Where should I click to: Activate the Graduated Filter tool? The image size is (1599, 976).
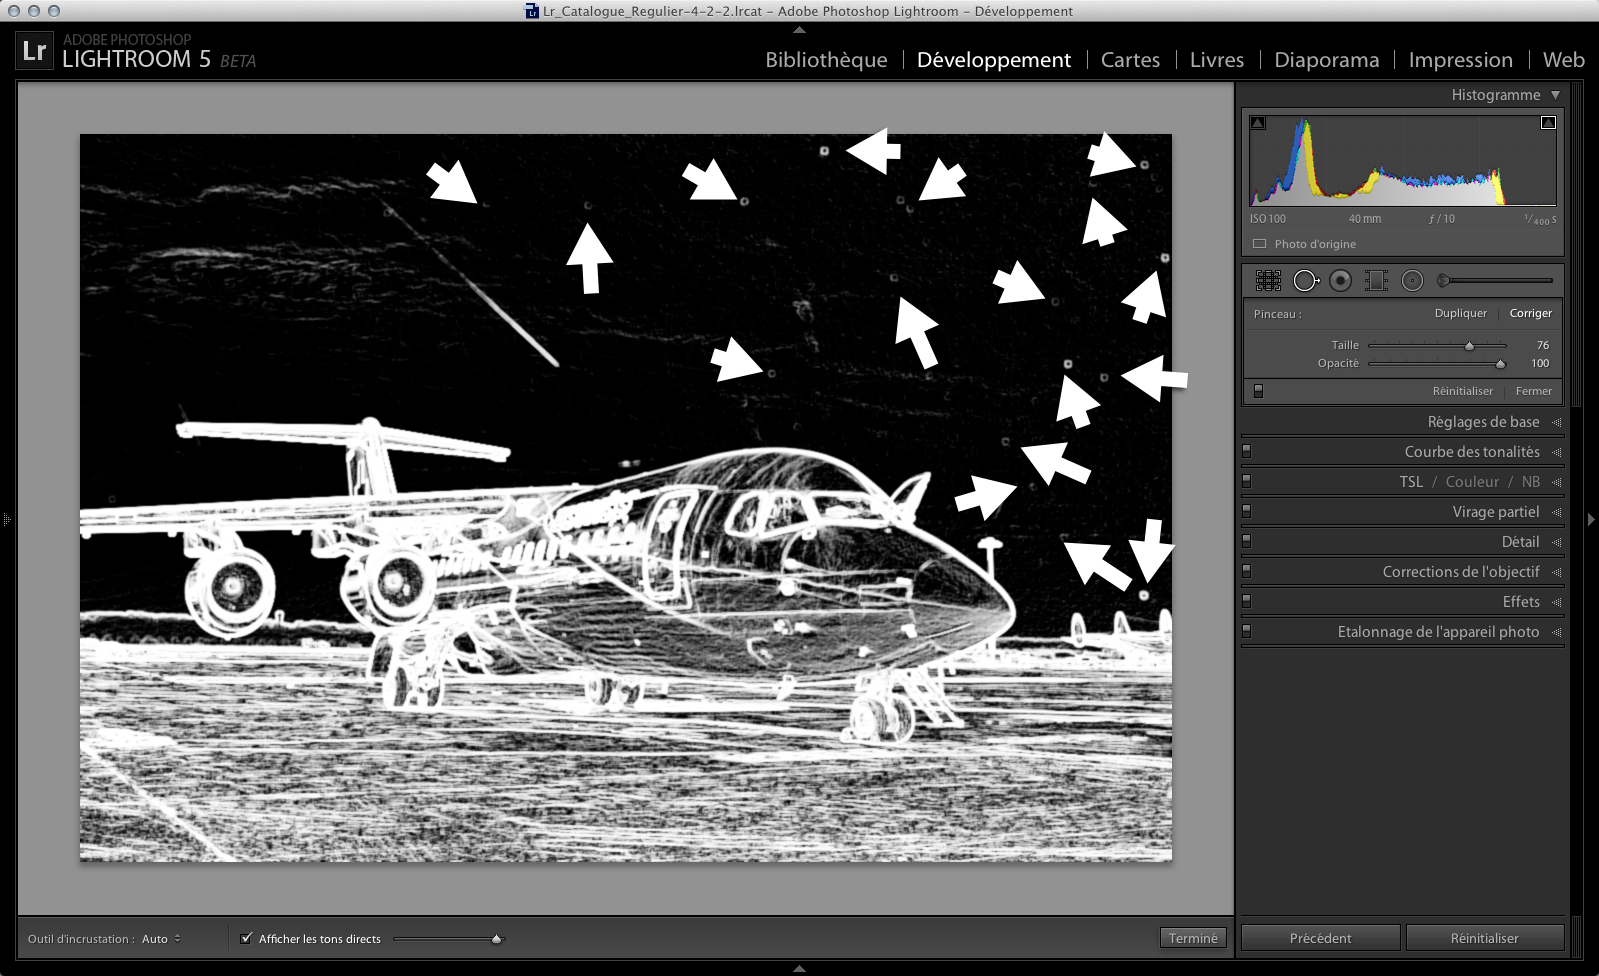point(1376,281)
